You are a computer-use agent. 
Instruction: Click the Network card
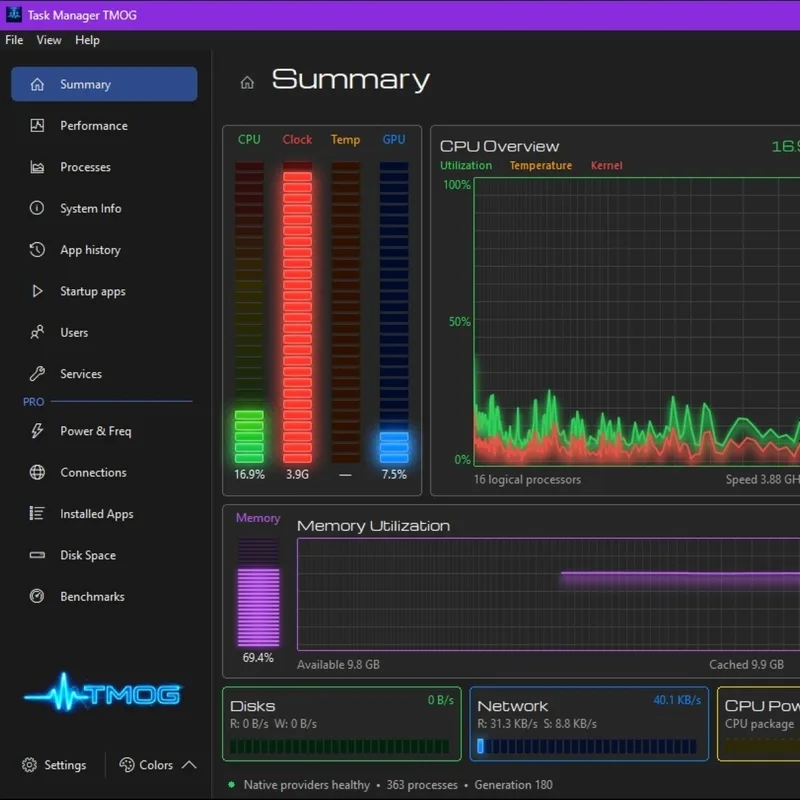pyautogui.click(x=589, y=723)
